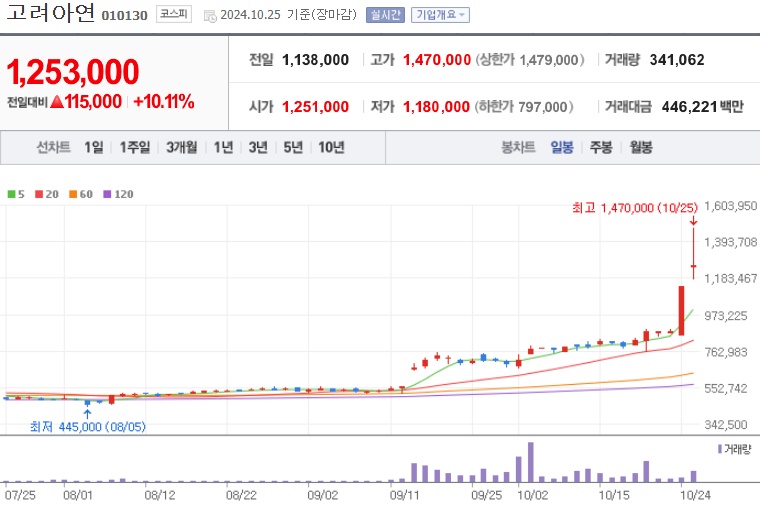Click the 08/22 date axis label
This screenshot has height=510, width=760.
coord(241,495)
